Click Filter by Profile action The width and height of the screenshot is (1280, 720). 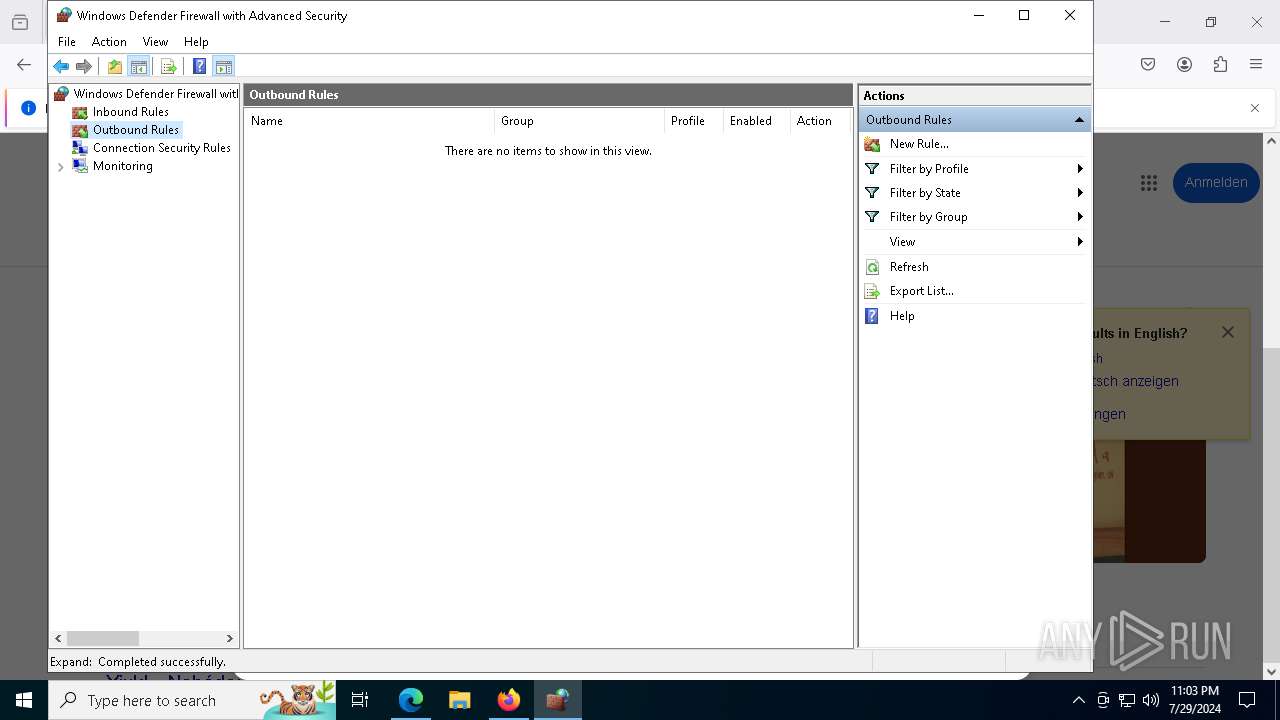(929, 169)
